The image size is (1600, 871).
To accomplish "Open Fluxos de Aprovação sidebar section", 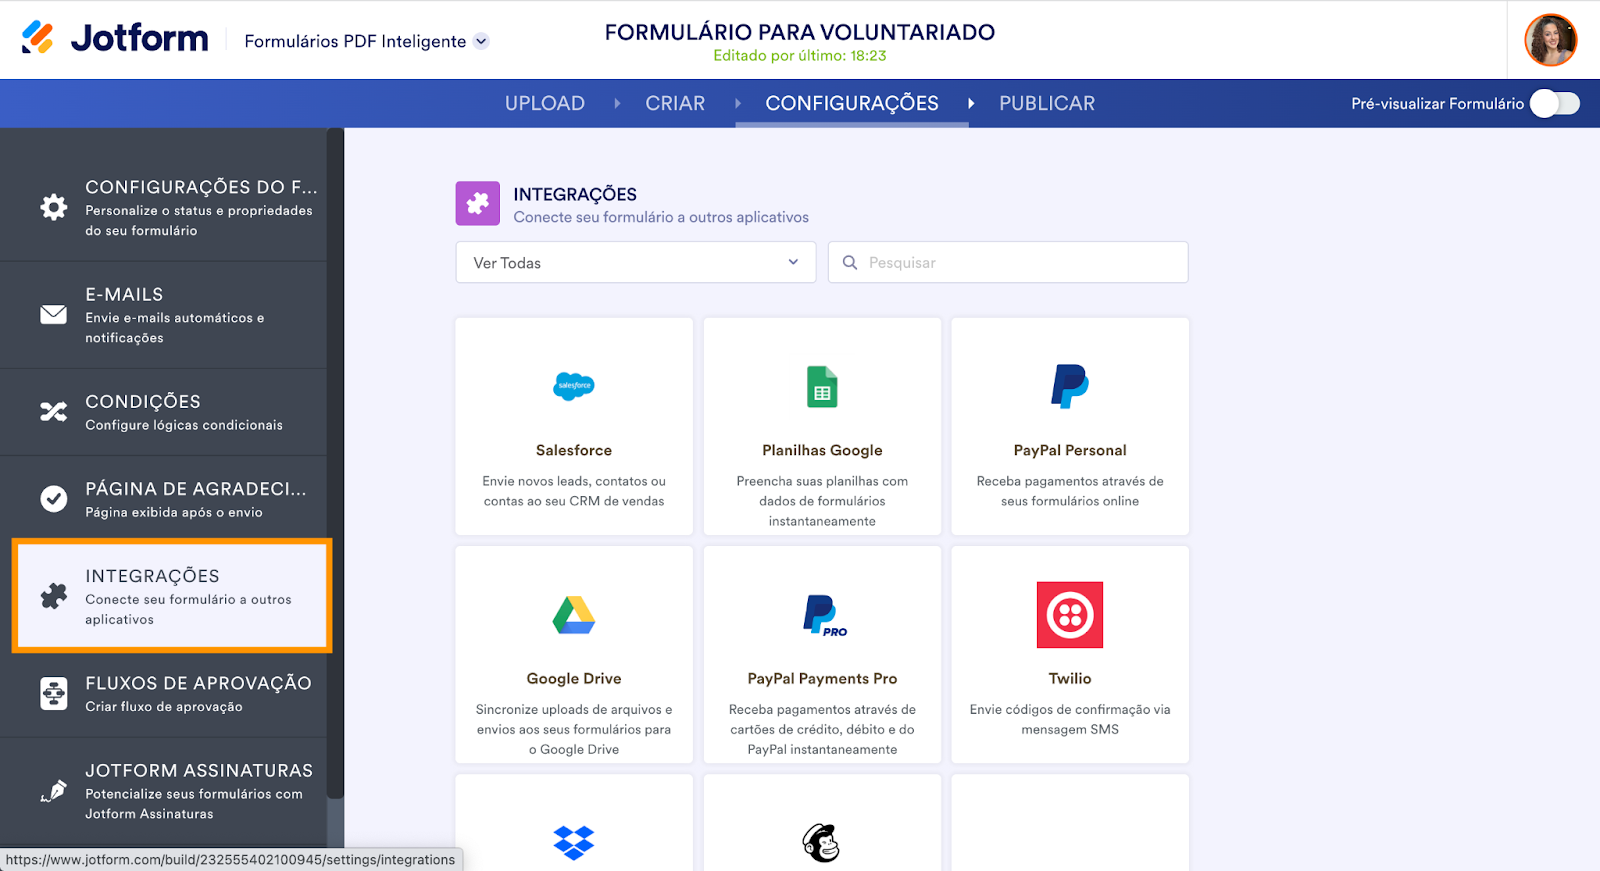I will tap(164, 694).
